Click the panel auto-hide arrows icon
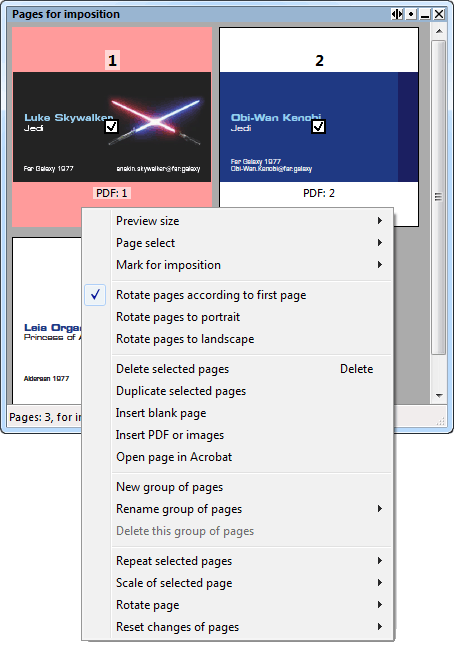The width and height of the screenshot is (454, 645). (x=397, y=14)
